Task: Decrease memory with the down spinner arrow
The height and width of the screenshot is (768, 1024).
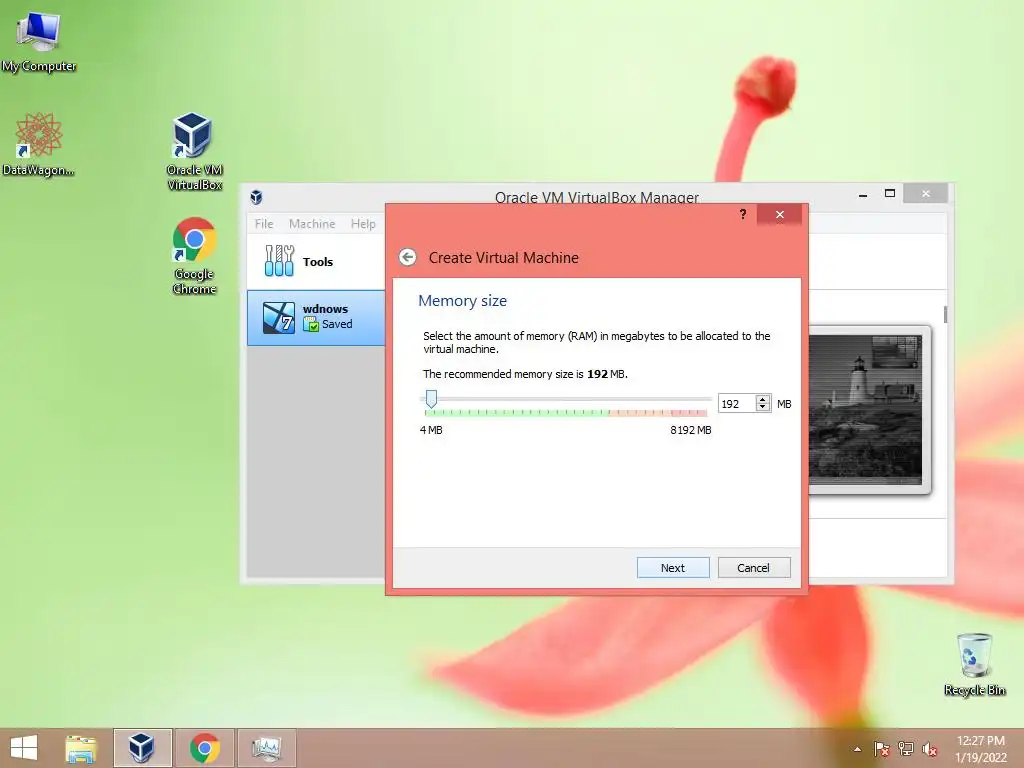Action: (762, 408)
